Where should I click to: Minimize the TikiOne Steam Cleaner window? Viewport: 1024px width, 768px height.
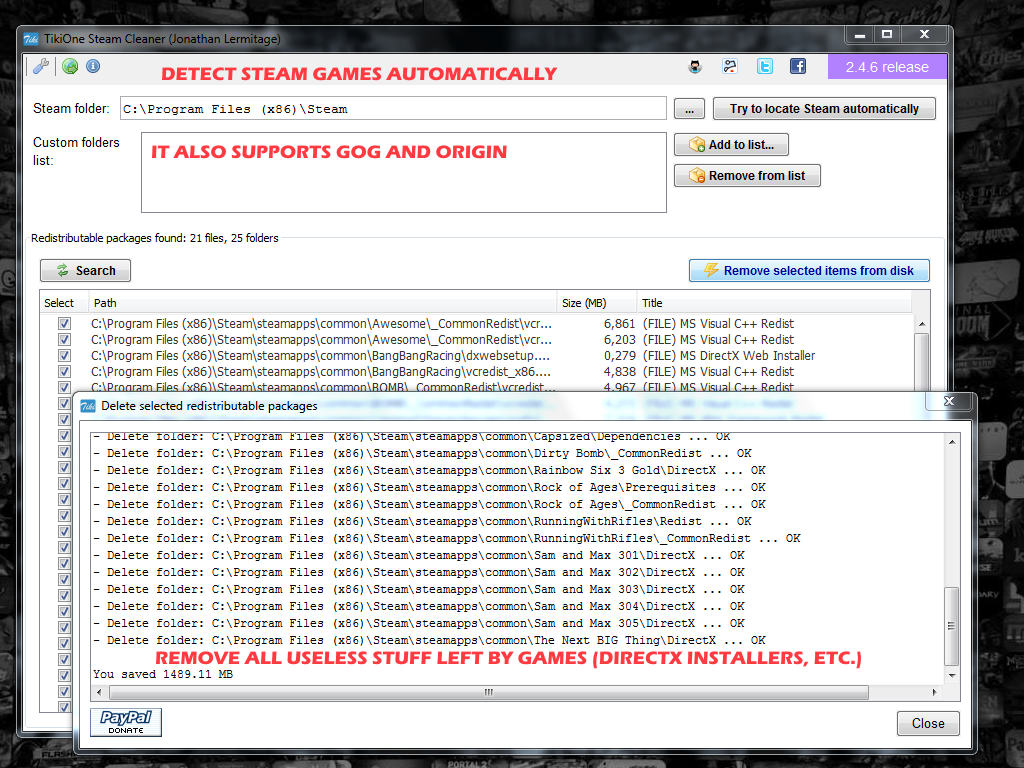click(x=859, y=35)
